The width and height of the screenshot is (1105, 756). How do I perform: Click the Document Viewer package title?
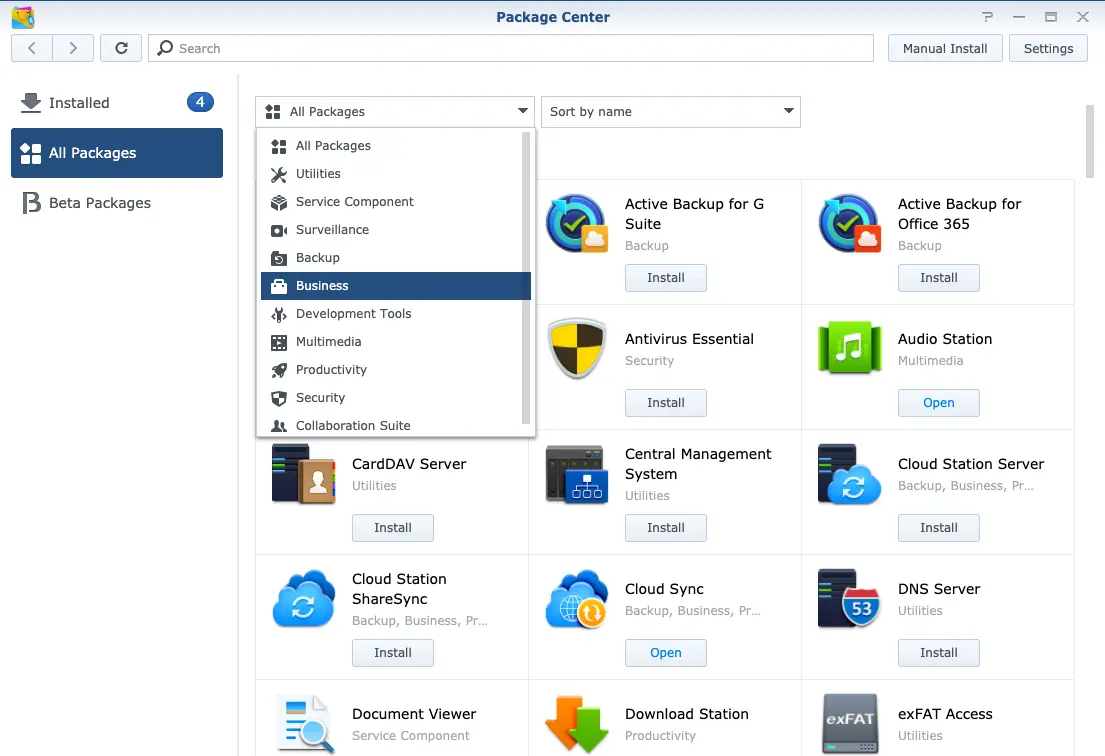[x=414, y=714]
